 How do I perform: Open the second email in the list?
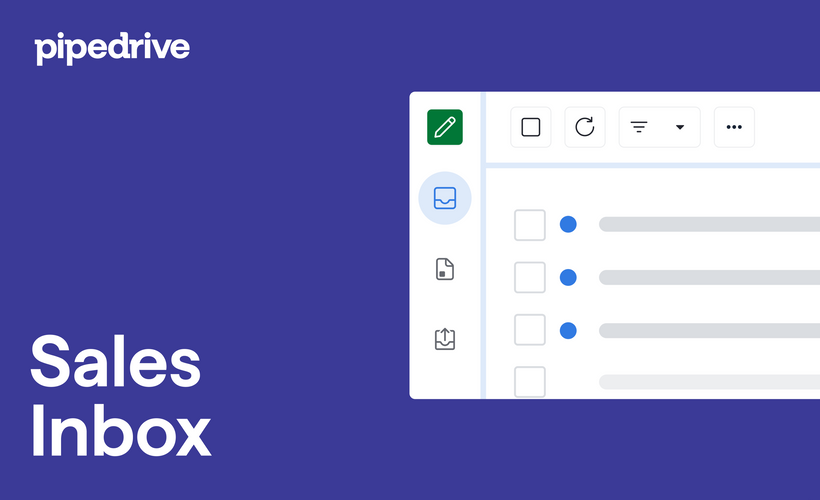pos(708,277)
